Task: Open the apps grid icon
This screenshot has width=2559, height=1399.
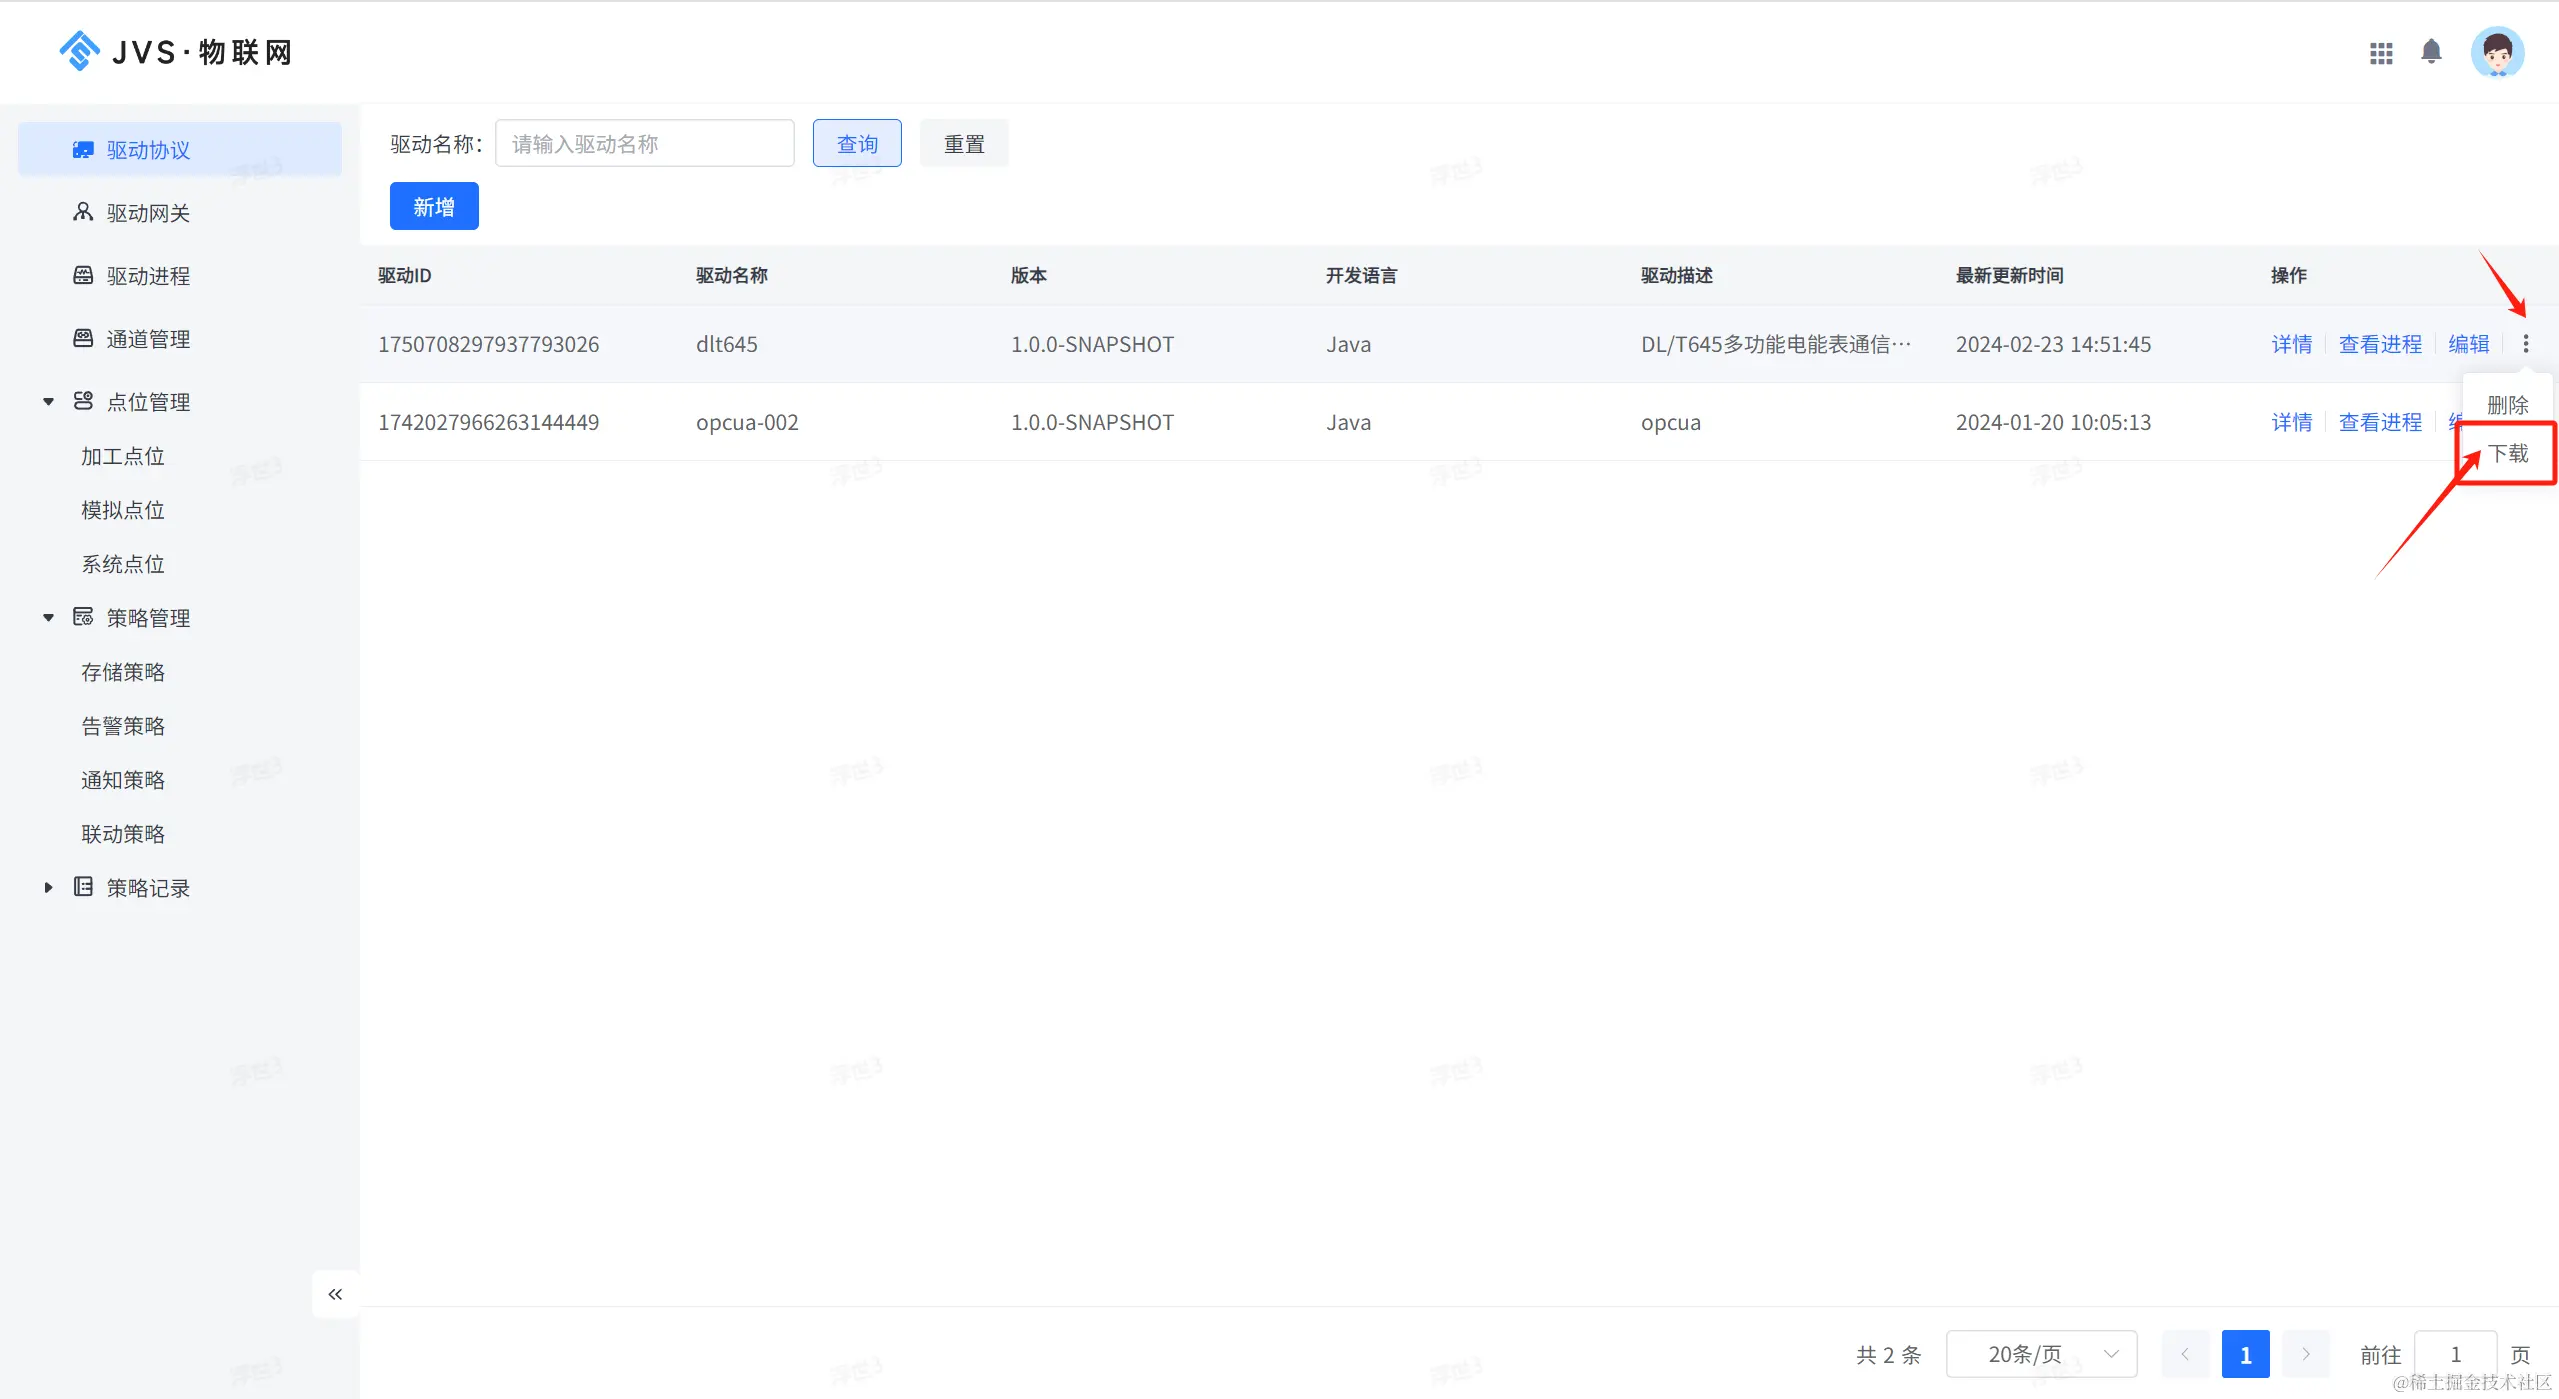Action: pyautogui.click(x=2381, y=53)
